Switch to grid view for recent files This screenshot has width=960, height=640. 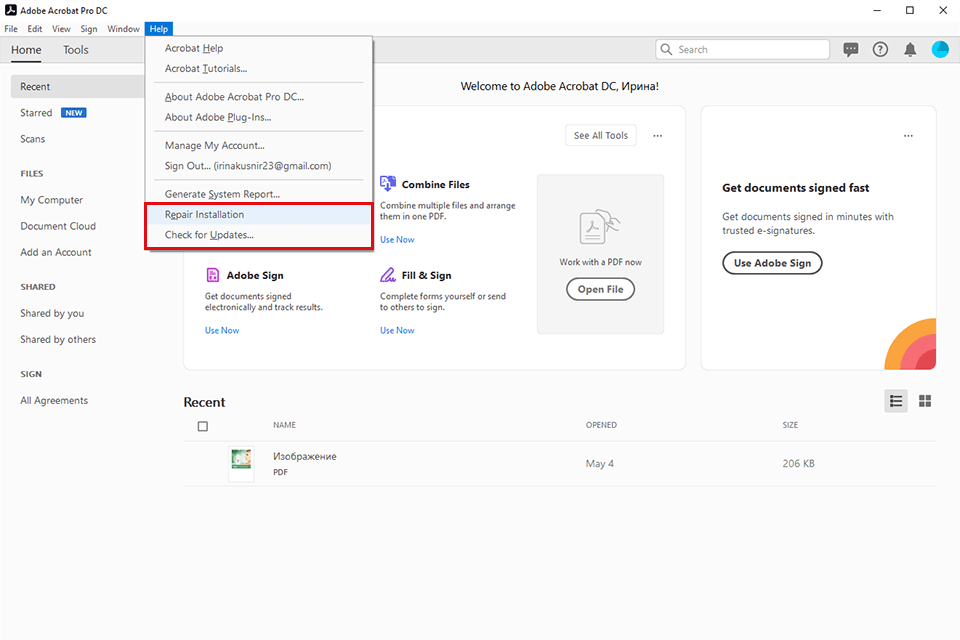coord(925,400)
